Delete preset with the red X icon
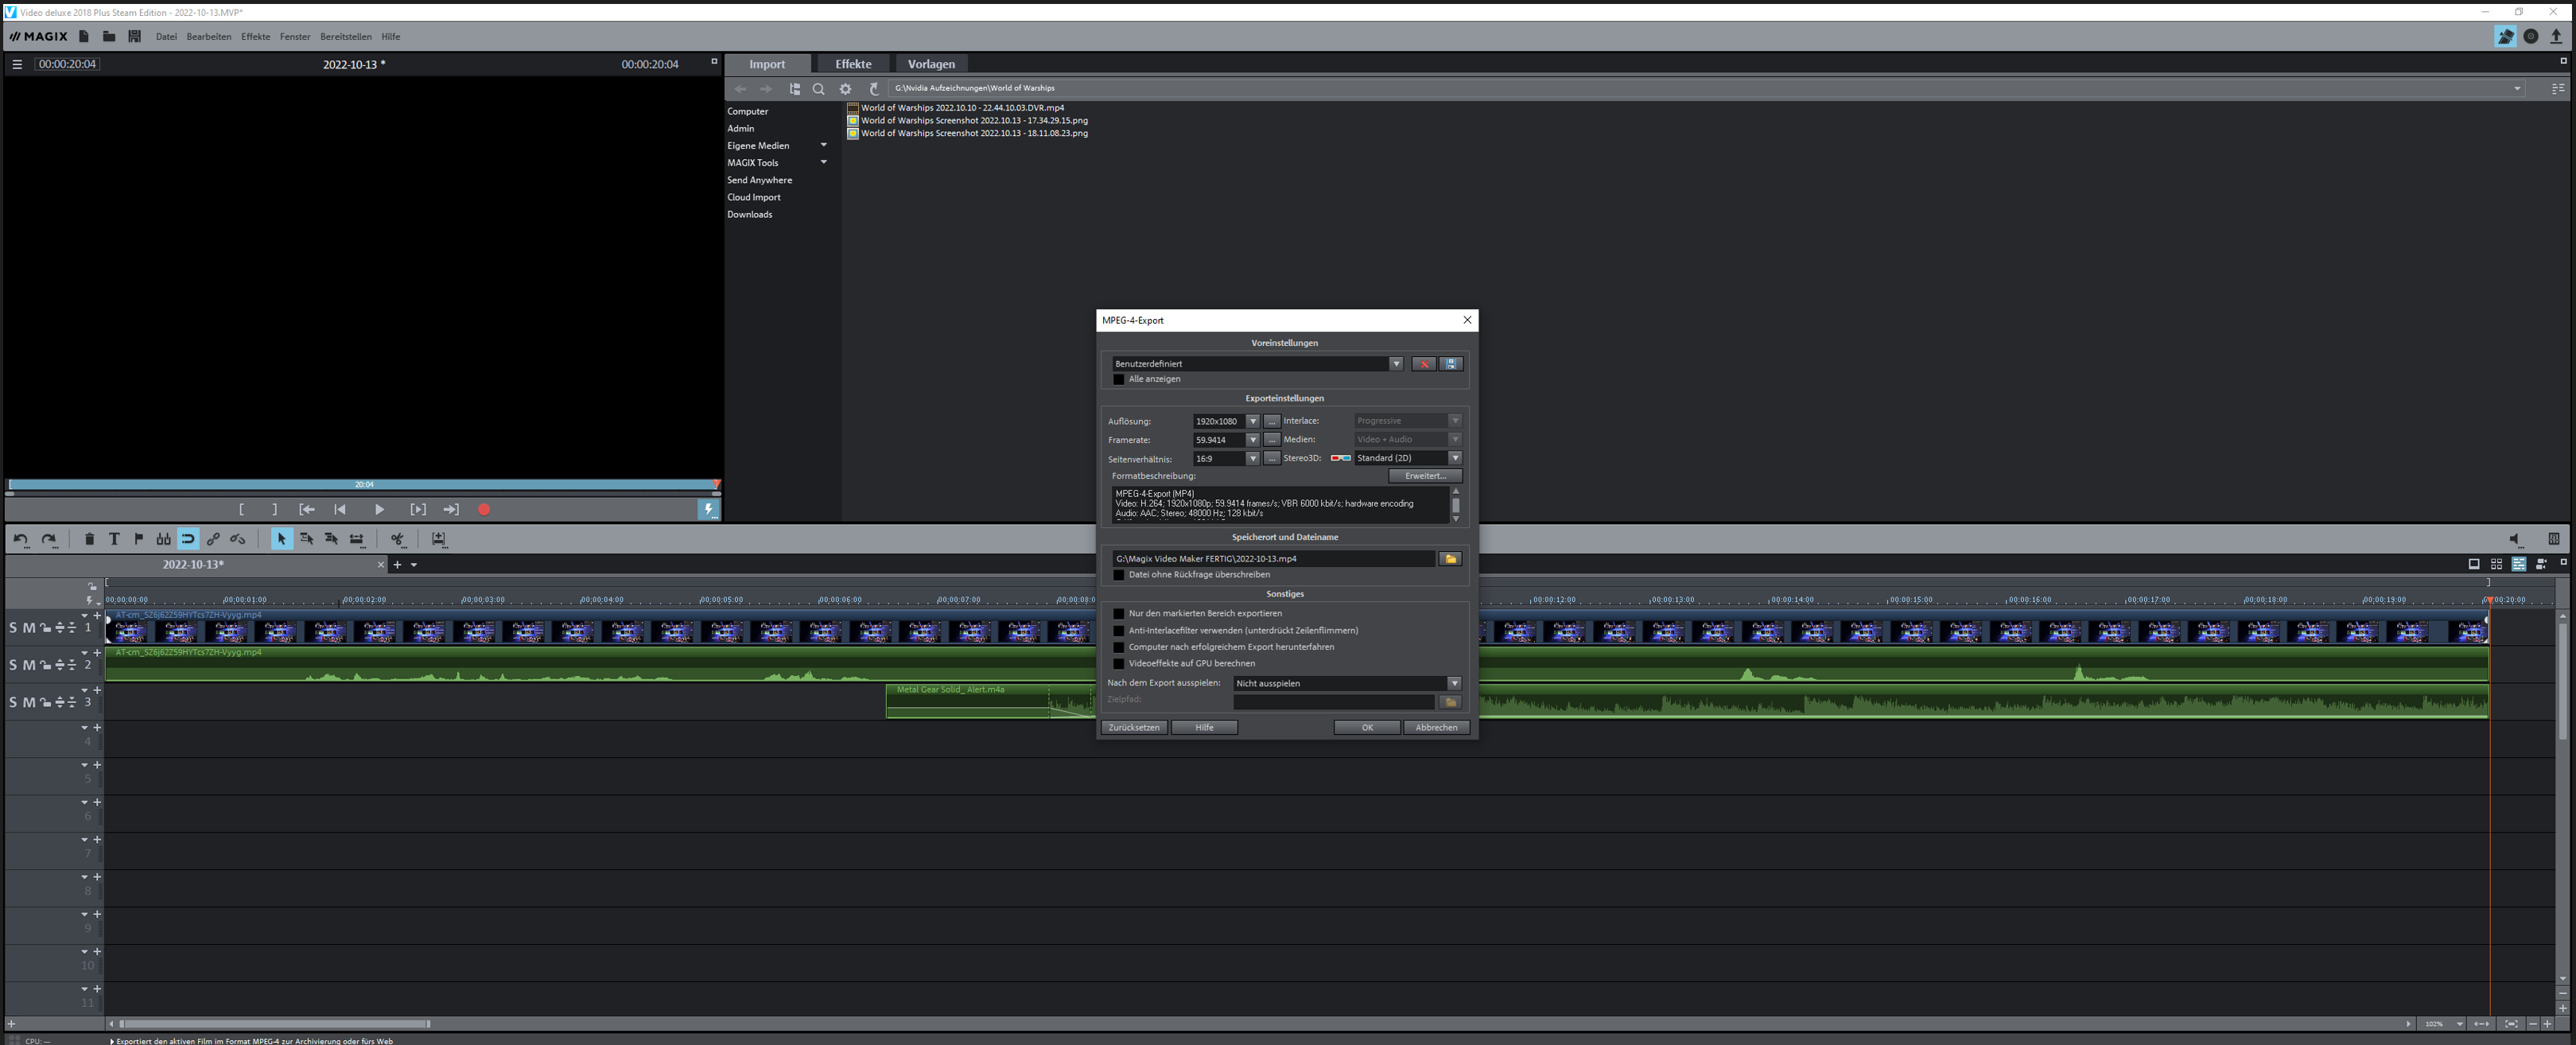This screenshot has width=2576, height=1045. 1423,364
